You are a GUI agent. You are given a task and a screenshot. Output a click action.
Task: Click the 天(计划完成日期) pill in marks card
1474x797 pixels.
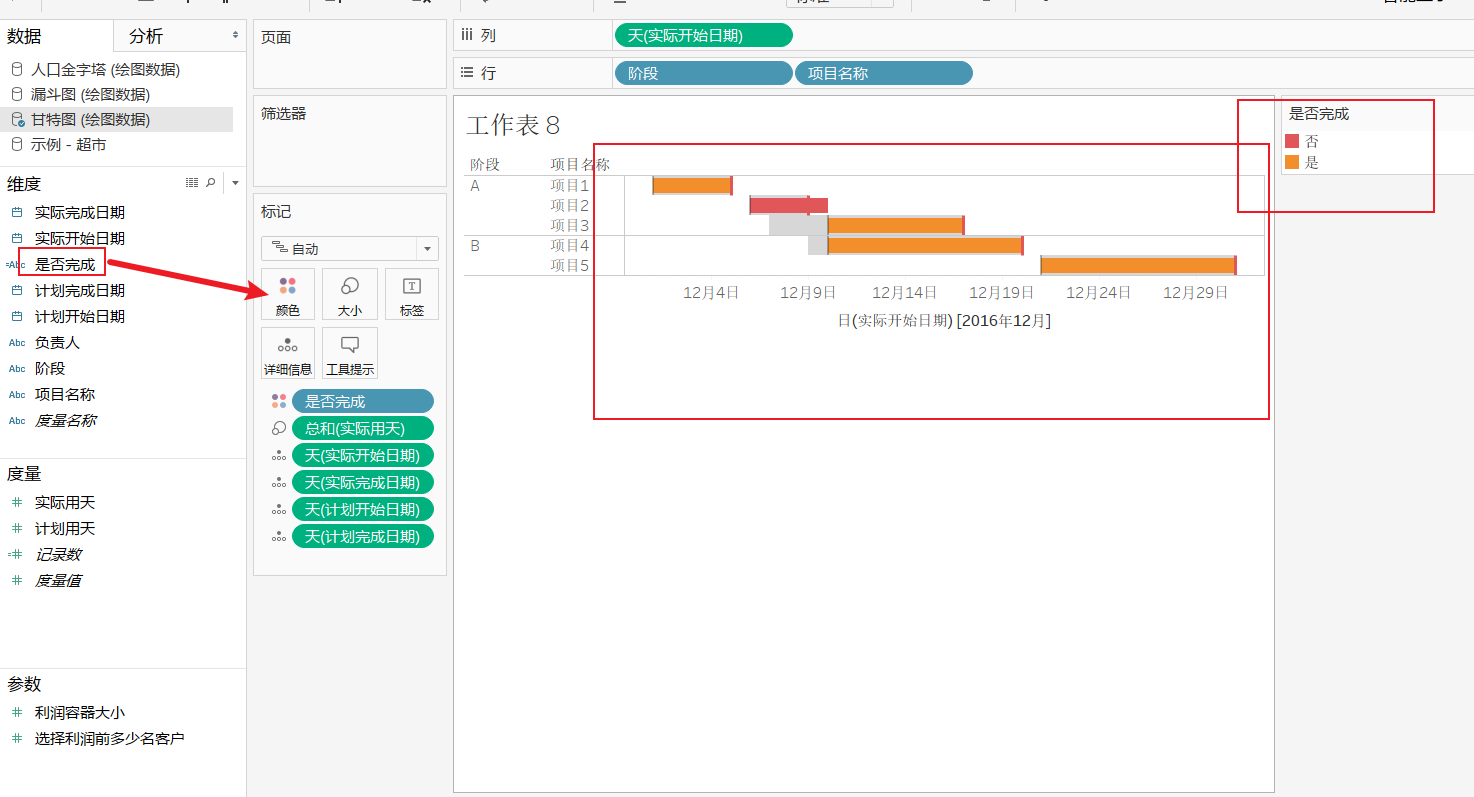pos(363,536)
